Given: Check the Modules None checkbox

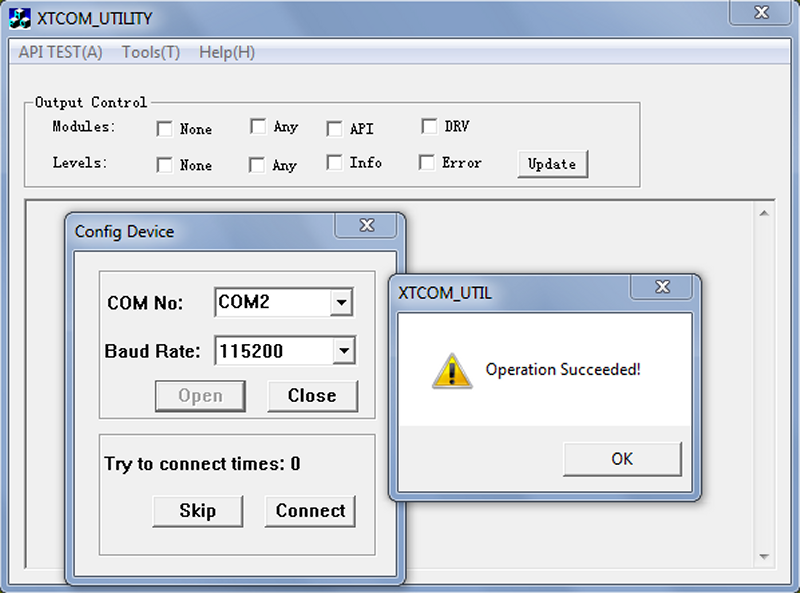Looking at the screenshot, I should coord(165,129).
